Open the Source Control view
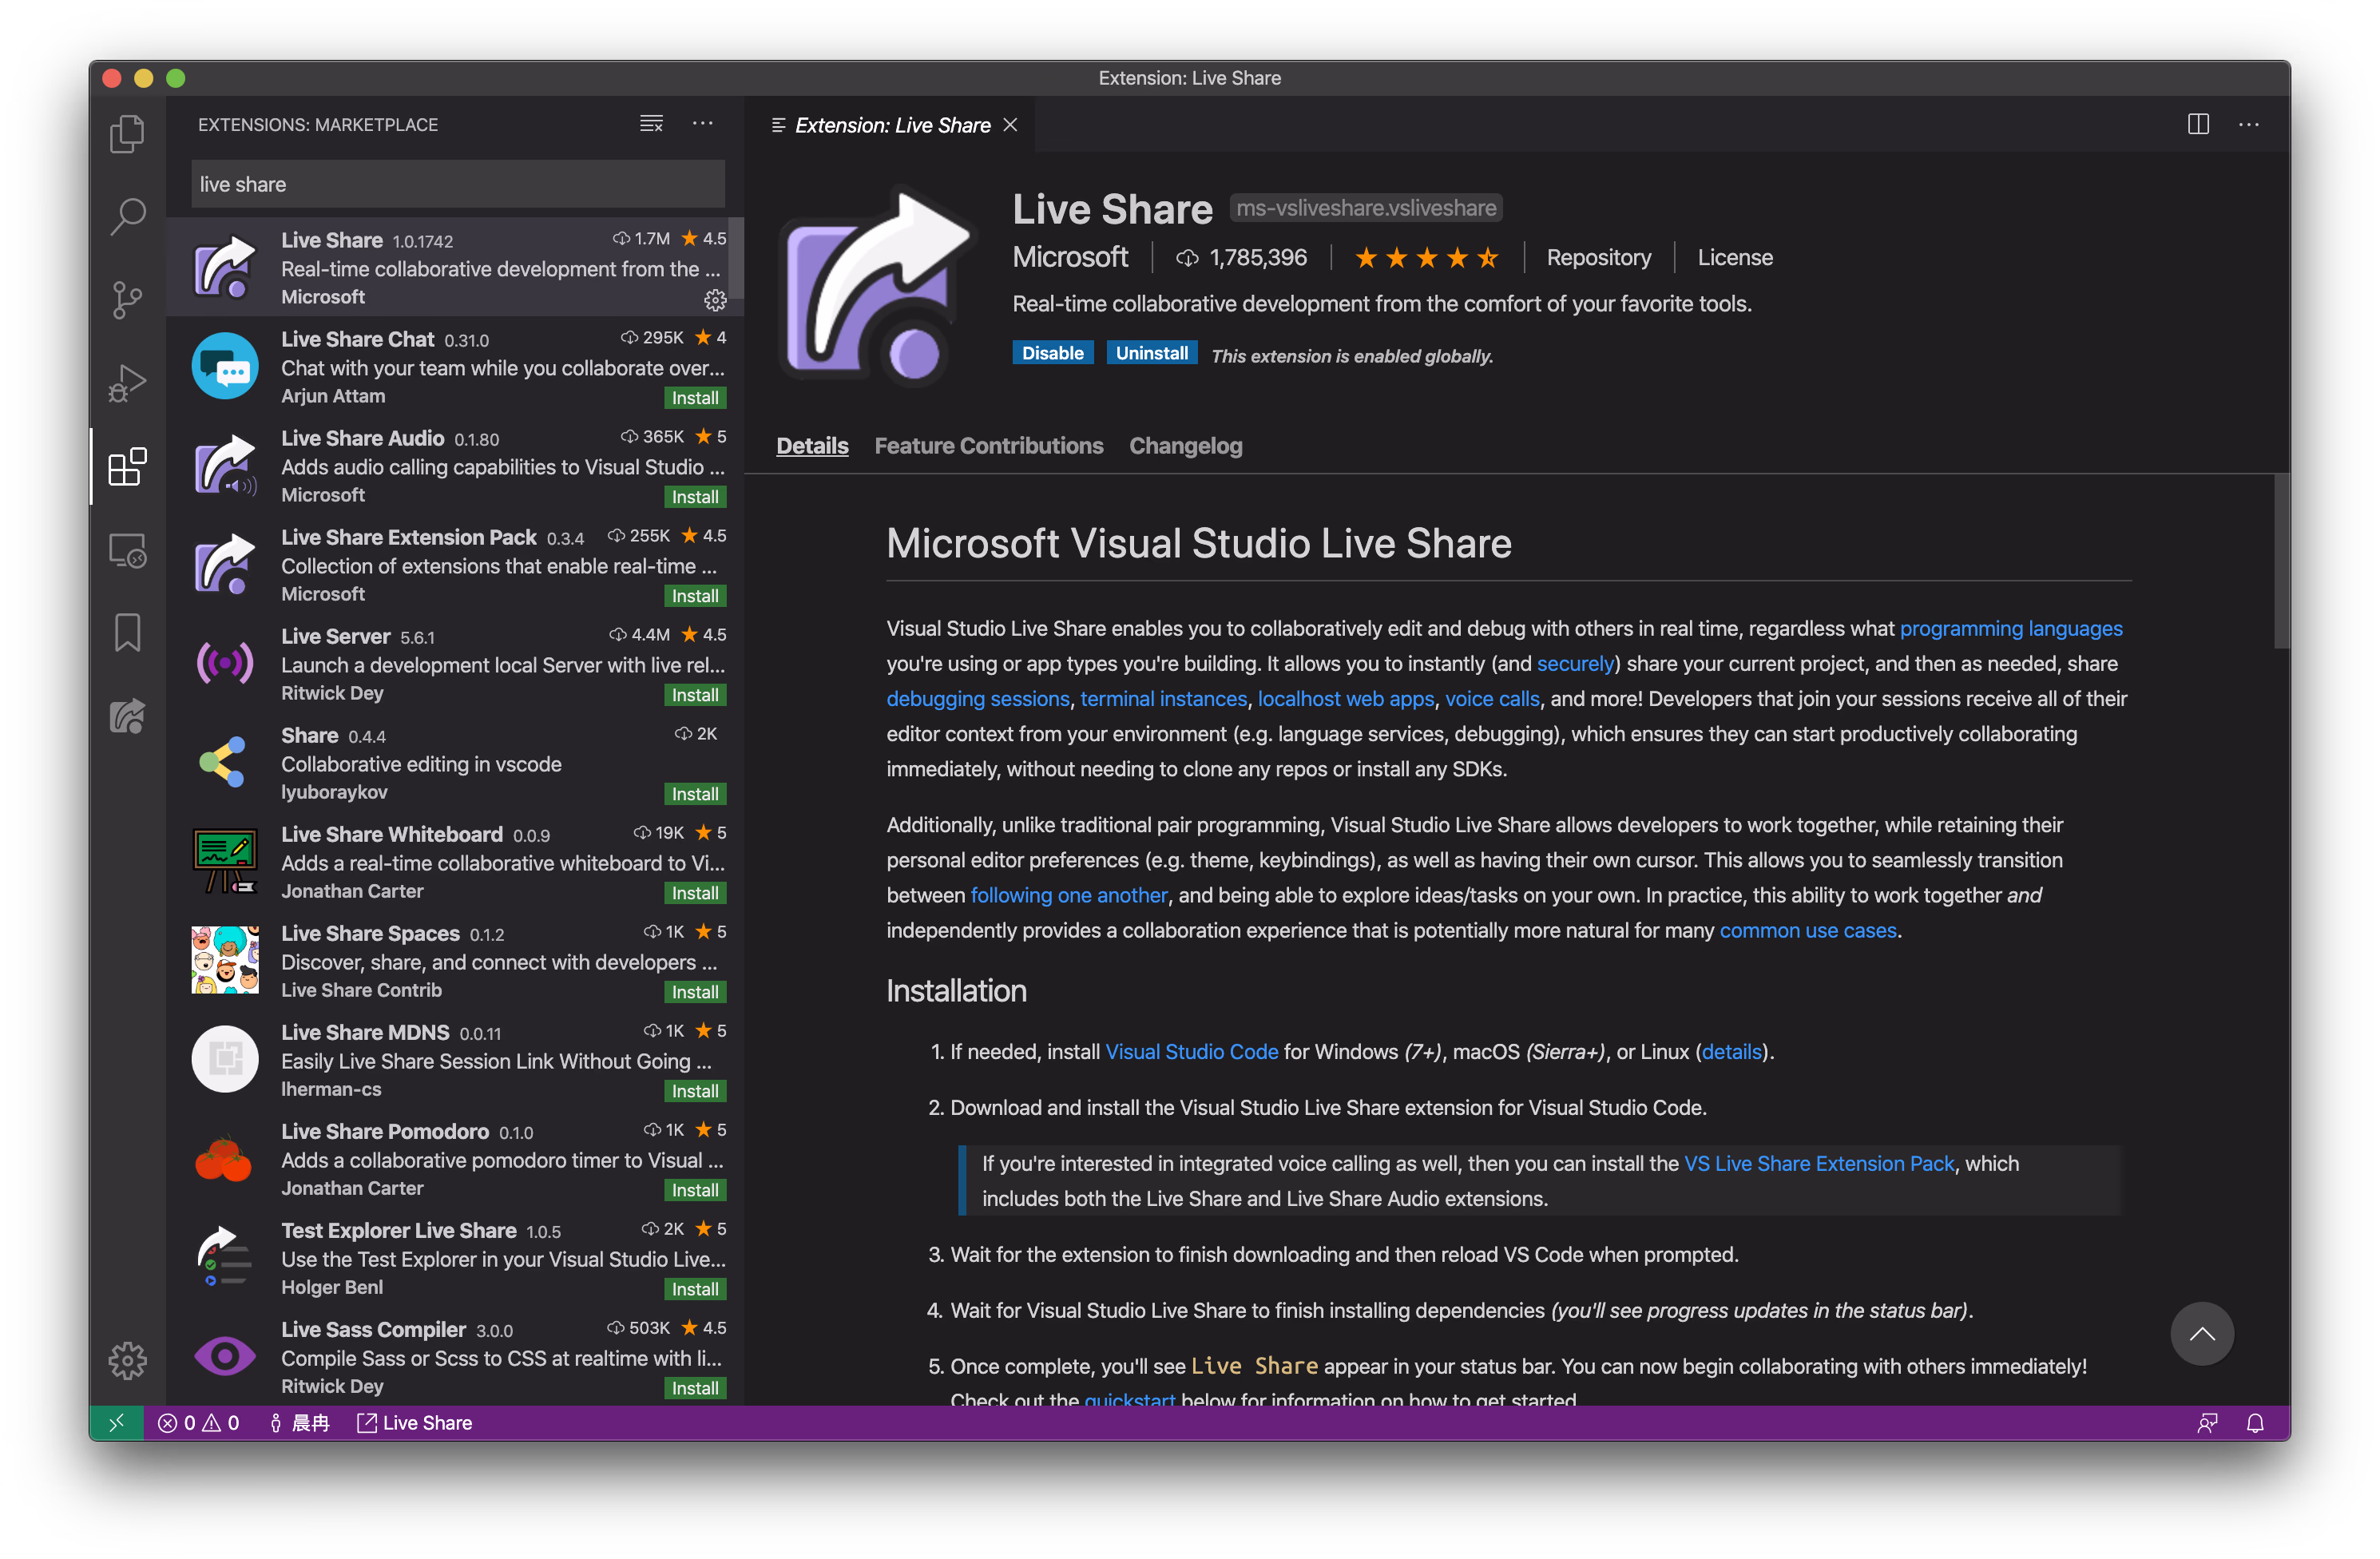 127,299
